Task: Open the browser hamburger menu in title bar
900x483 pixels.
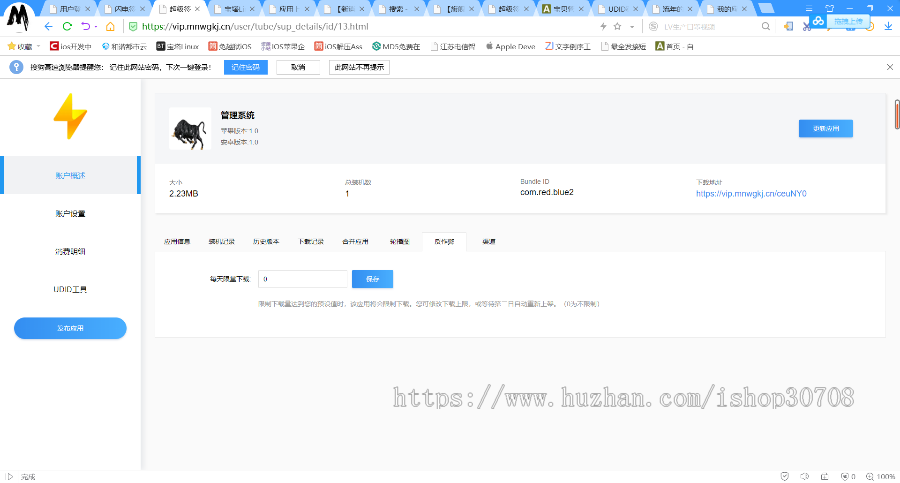Action: (809, 8)
